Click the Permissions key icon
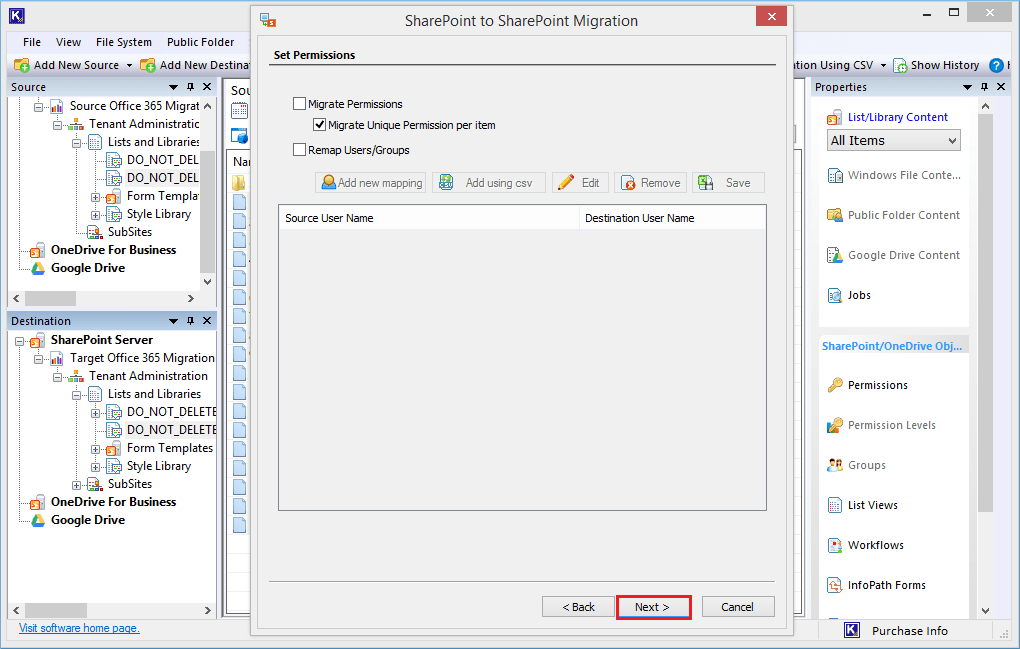Image resolution: width=1020 pixels, height=649 pixels. coord(835,385)
